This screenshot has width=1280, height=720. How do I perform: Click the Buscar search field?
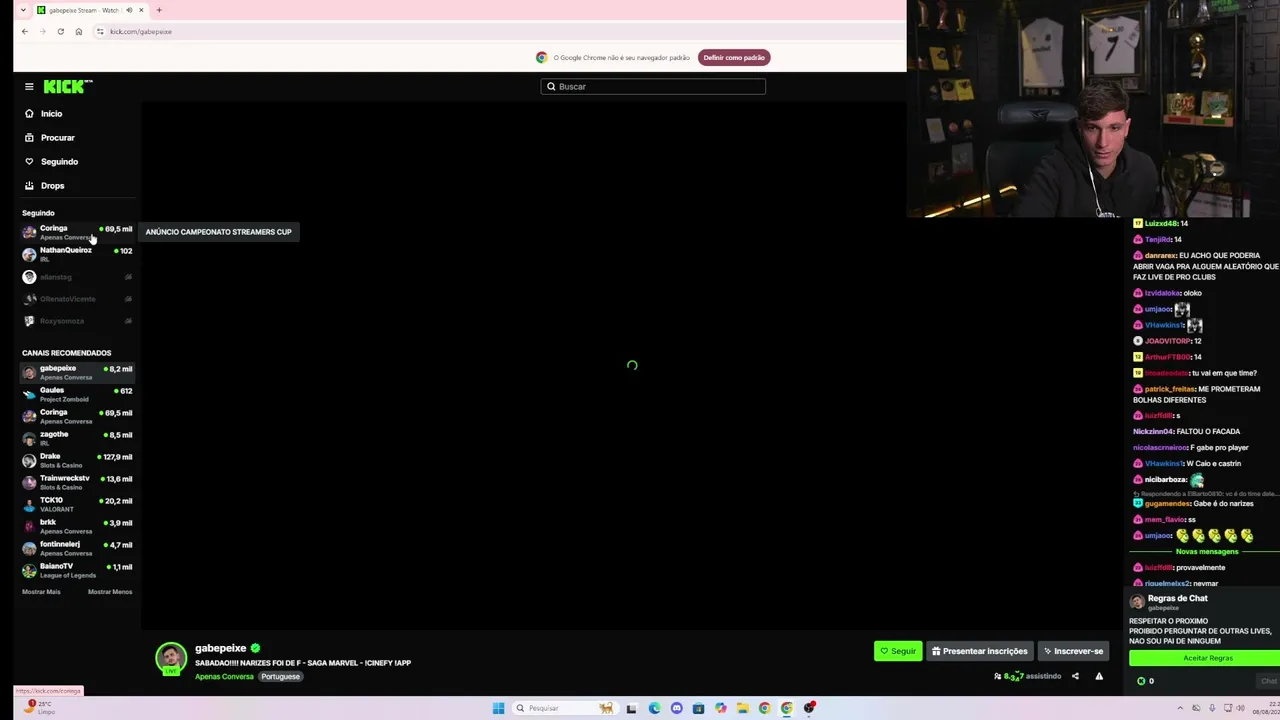(653, 87)
